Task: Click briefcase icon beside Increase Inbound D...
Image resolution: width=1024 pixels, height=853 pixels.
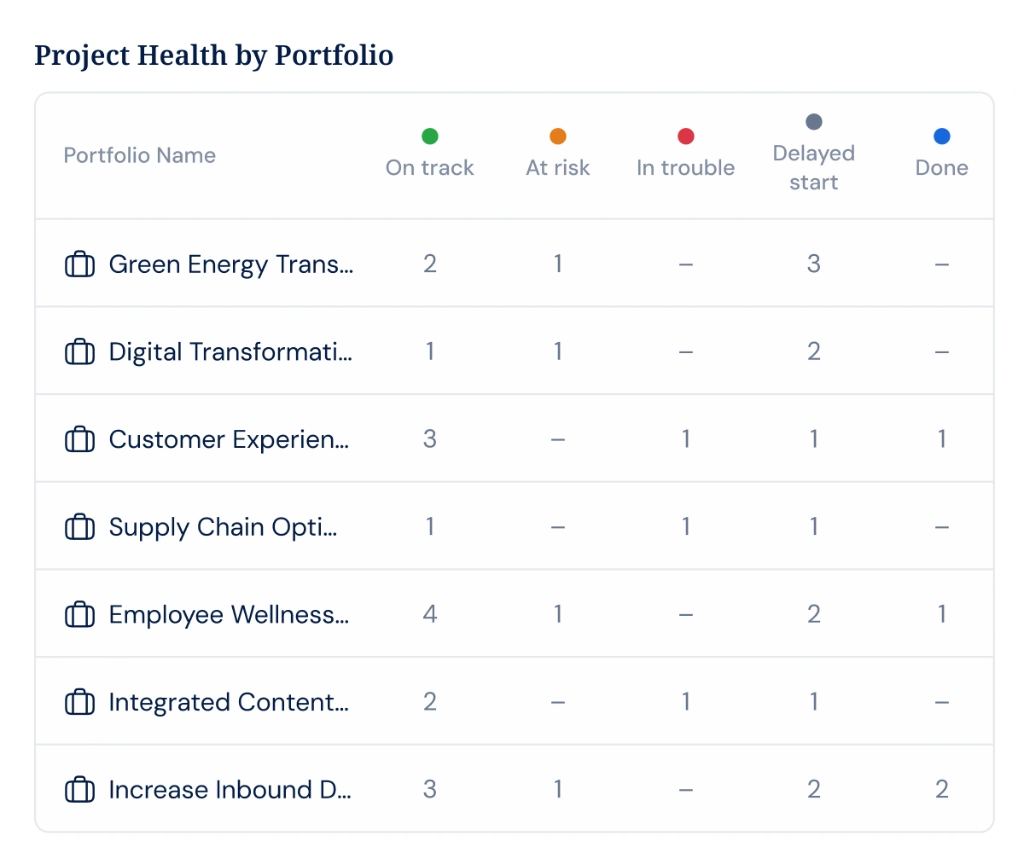Action: 80,790
